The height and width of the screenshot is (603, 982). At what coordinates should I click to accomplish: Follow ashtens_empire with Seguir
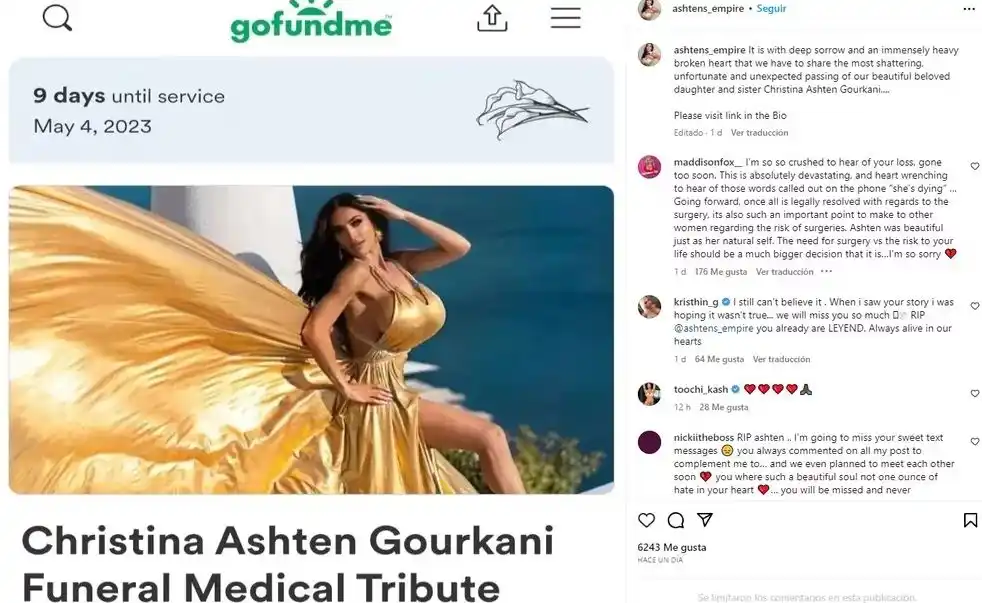771,9
